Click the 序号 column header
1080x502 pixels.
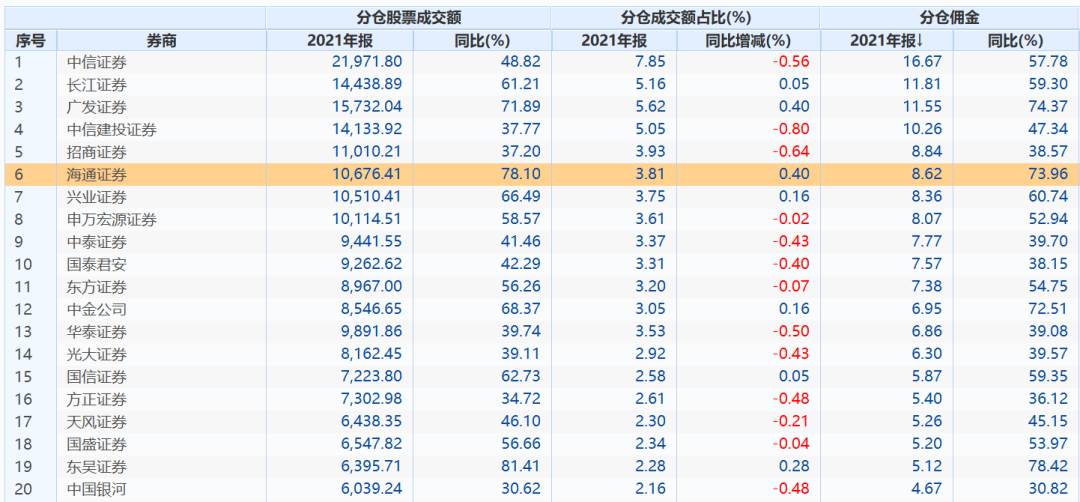[30, 41]
